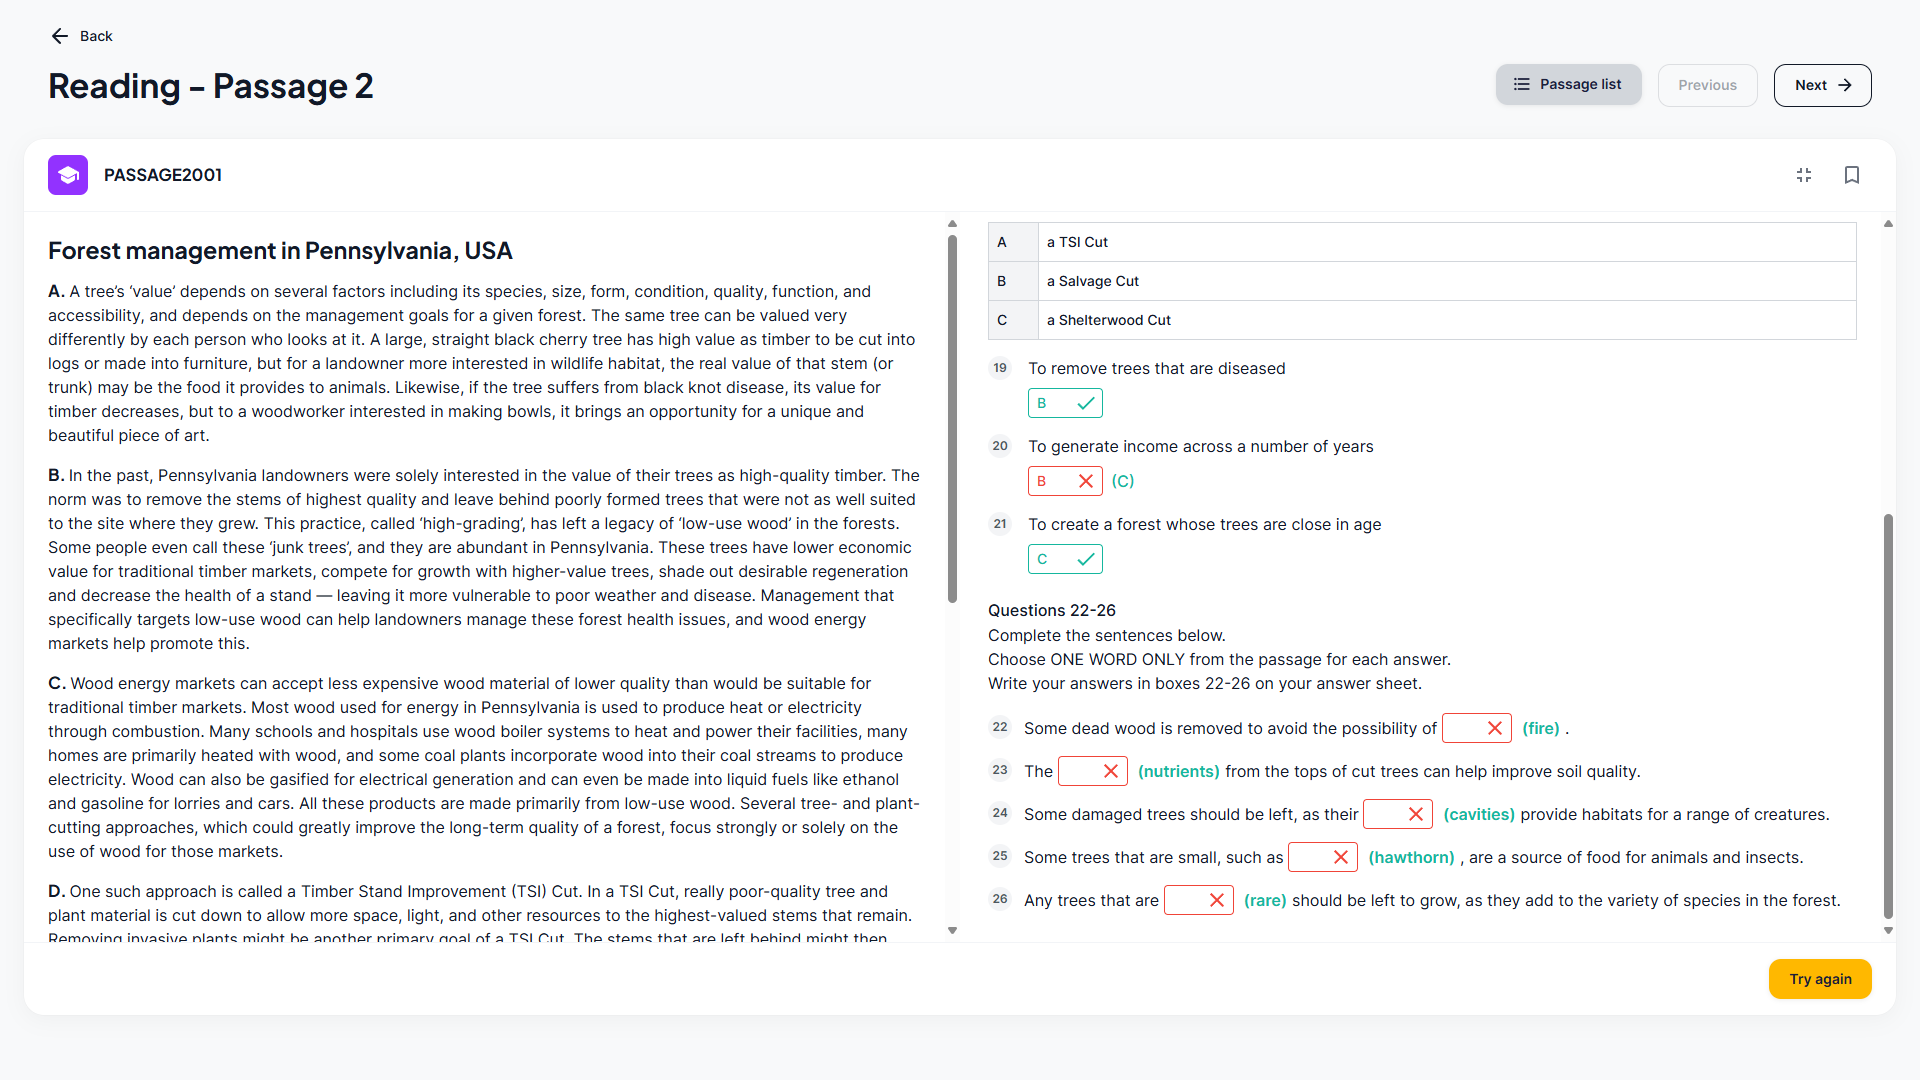Image resolution: width=1920 pixels, height=1080 pixels.
Task: Click the blank field for question 24
Action: click(x=1397, y=814)
